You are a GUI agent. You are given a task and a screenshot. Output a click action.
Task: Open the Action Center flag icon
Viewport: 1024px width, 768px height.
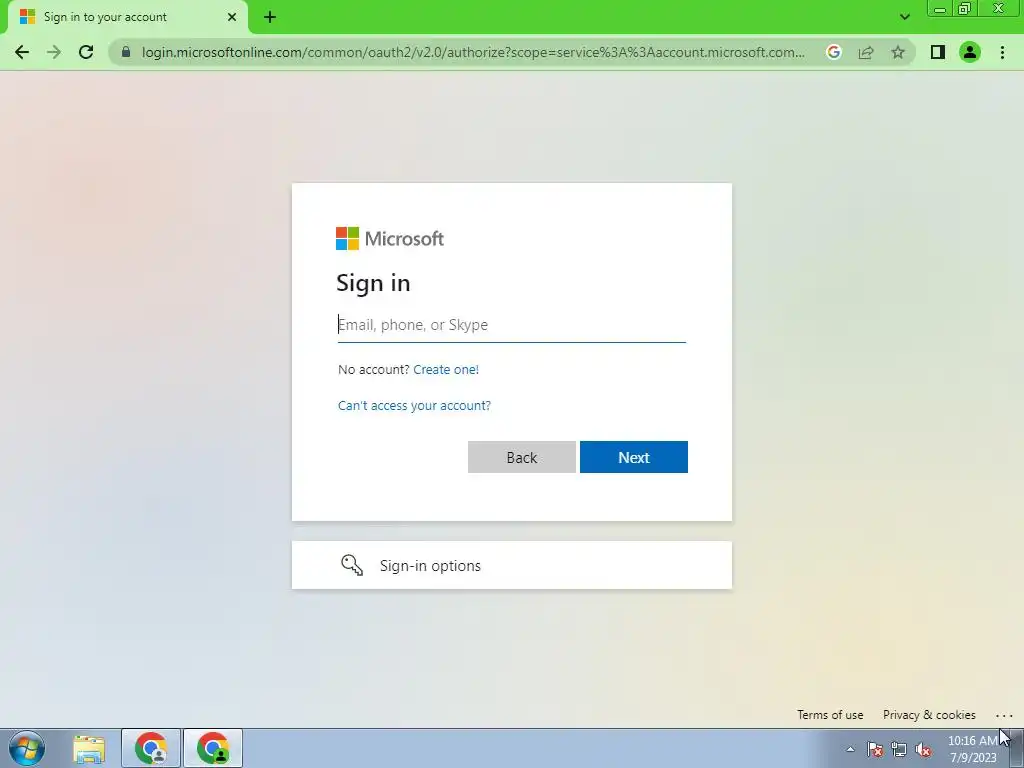(875, 749)
